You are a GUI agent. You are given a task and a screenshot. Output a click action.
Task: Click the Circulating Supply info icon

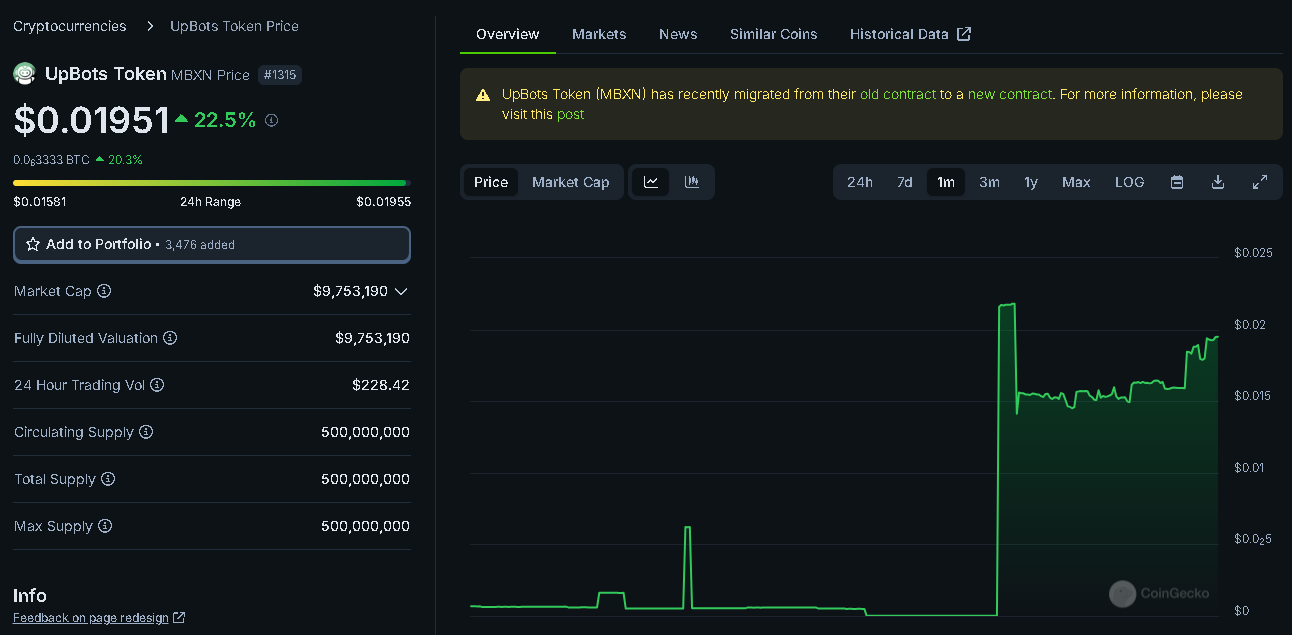click(x=146, y=432)
